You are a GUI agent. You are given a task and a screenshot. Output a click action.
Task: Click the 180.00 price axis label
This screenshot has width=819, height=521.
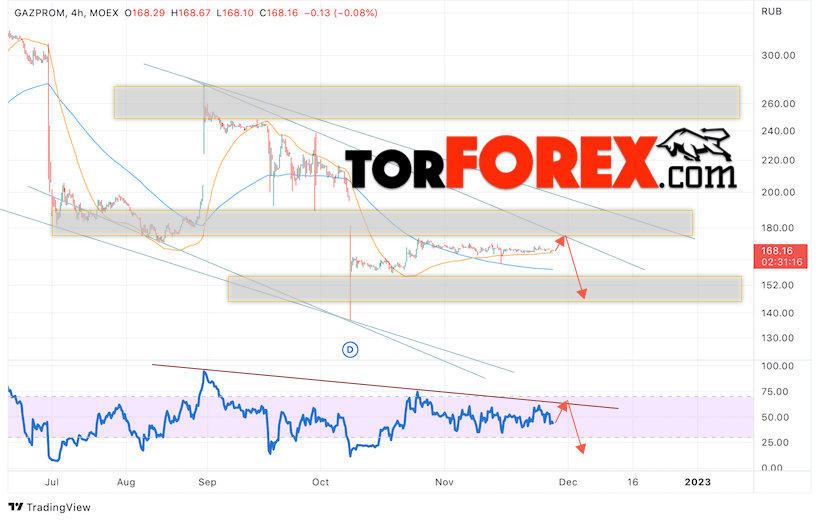click(x=778, y=228)
